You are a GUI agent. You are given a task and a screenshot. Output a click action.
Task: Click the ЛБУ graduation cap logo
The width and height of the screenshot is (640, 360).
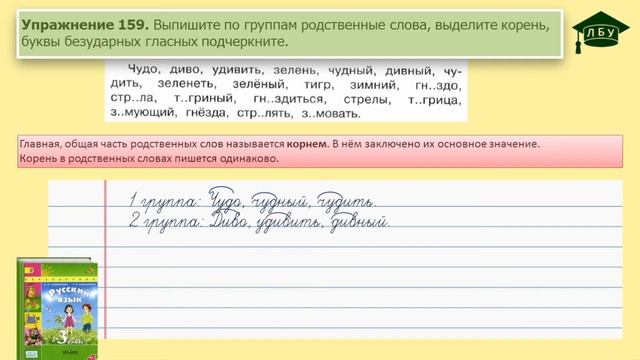coord(600,32)
